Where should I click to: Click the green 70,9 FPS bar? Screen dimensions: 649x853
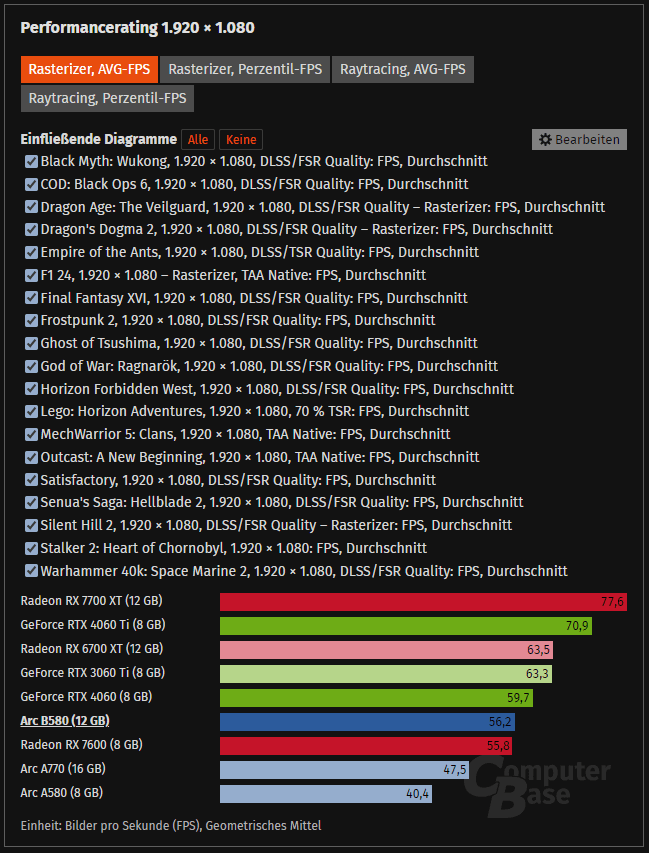[x=406, y=626]
